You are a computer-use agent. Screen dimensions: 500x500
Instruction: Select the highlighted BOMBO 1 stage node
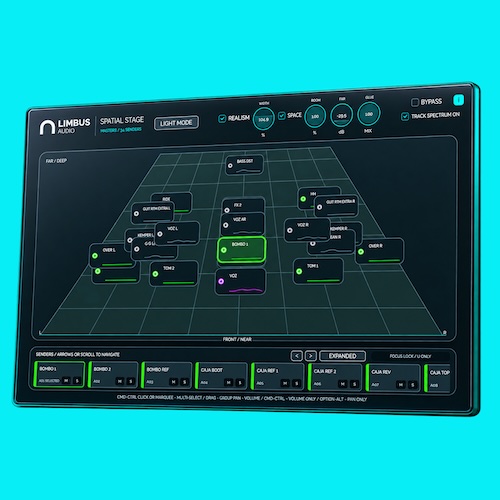[x=242, y=250]
